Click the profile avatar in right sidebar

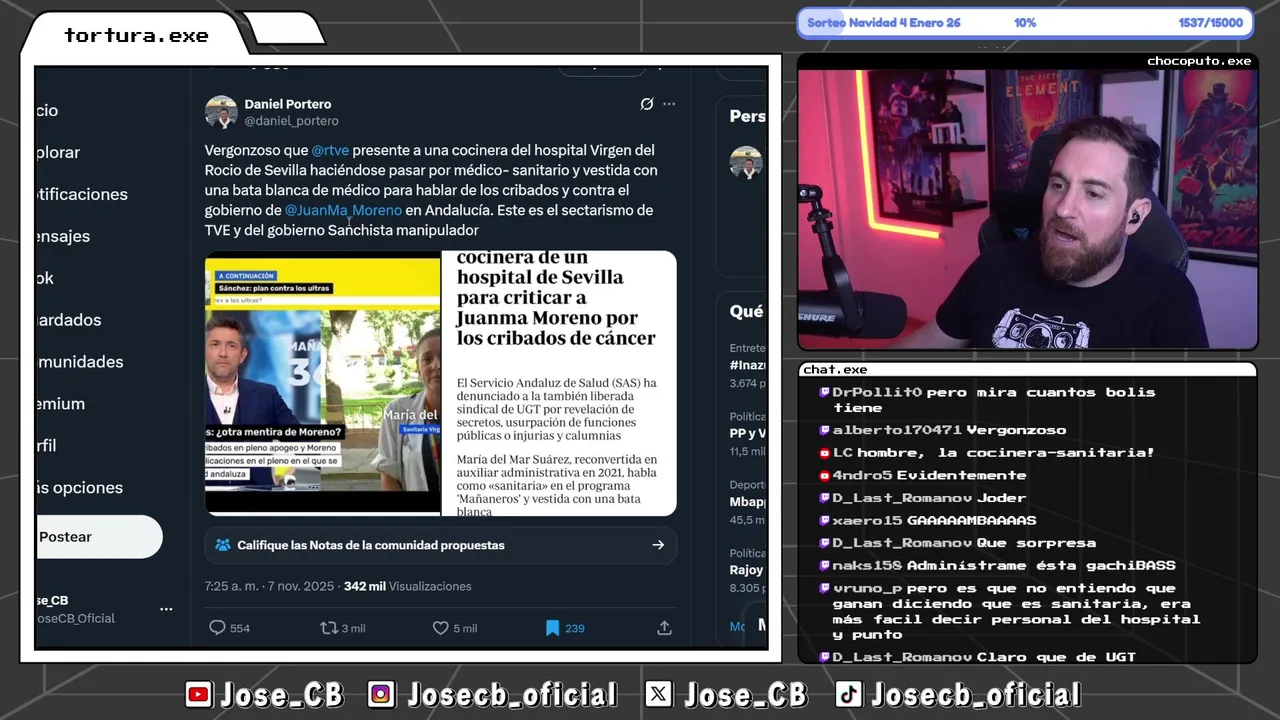pos(746,163)
